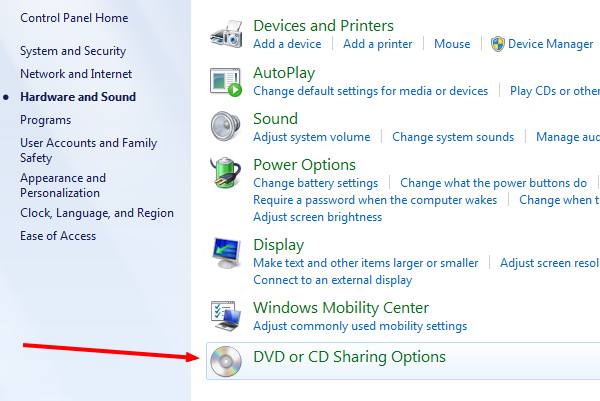Click Change what the power buttons do
The image size is (600, 401).
(494, 183)
